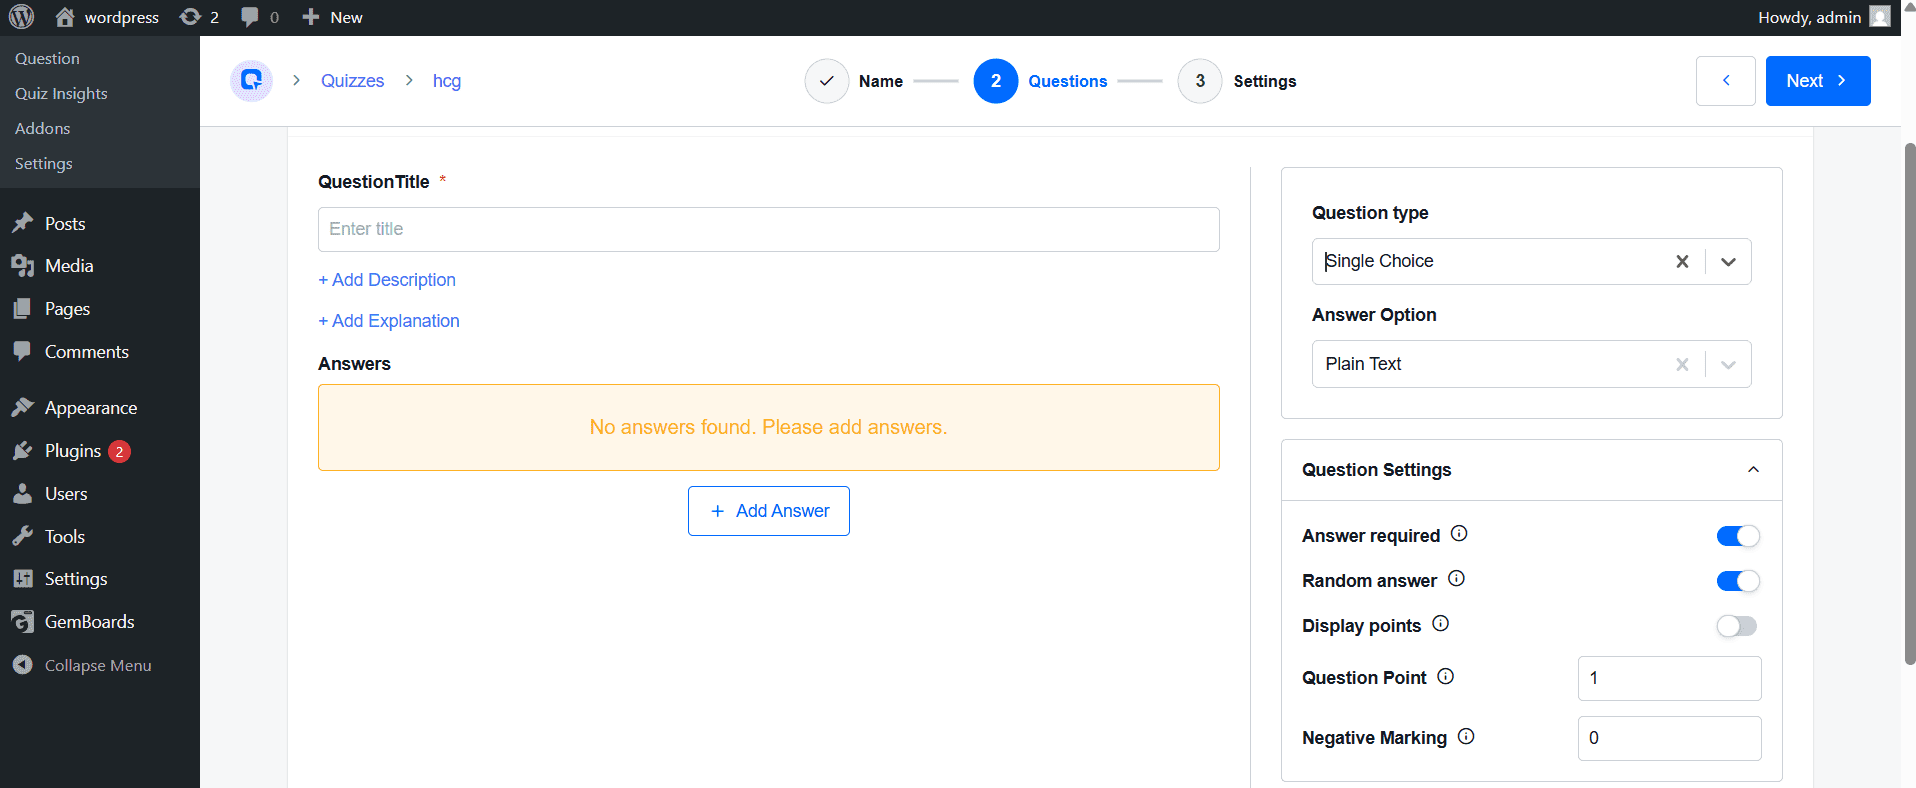
Task: Click the Plugins plug icon
Action: tap(23, 451)
